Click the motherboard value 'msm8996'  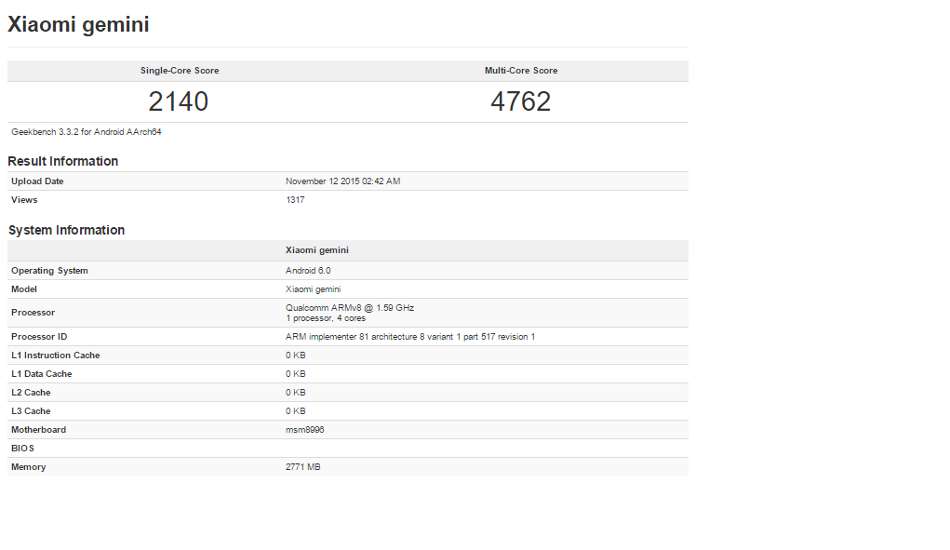point(305,429)
